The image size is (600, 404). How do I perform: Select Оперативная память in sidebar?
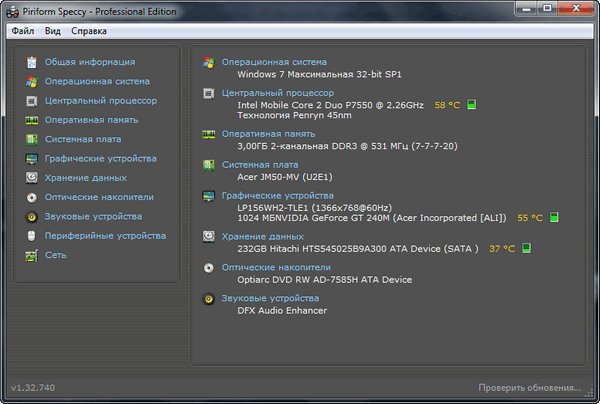91,120
